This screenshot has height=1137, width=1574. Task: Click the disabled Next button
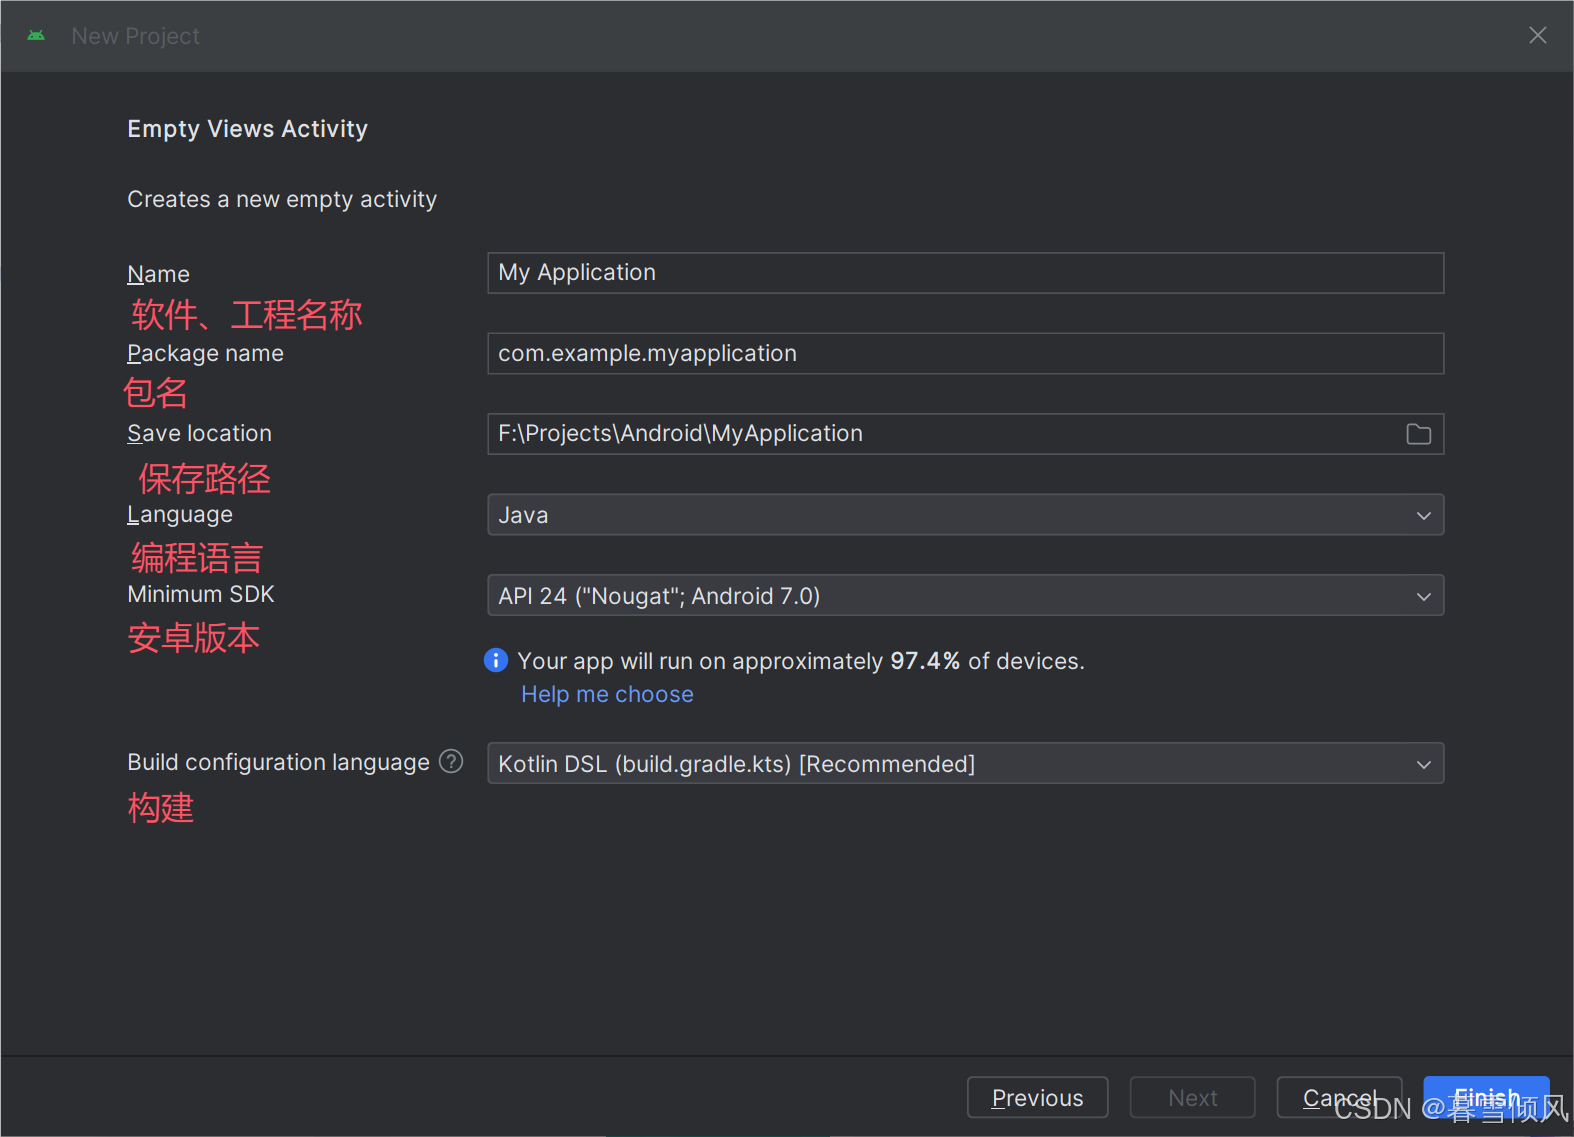coord(1192,1098)
